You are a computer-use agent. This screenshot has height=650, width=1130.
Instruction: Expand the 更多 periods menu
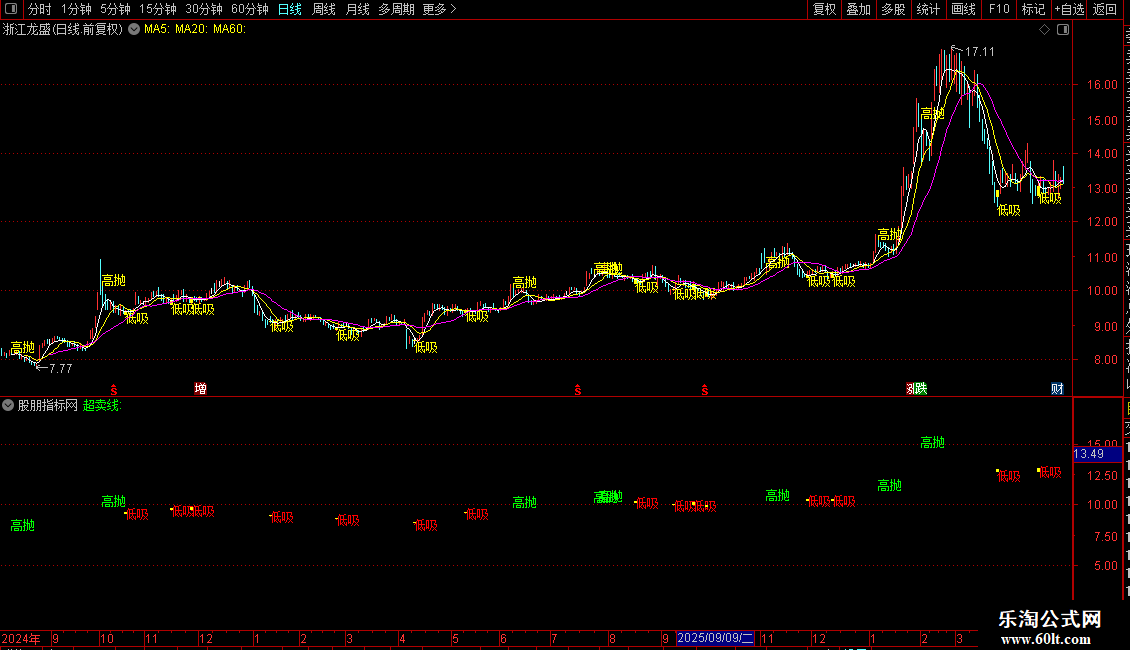tap(440, 9)
